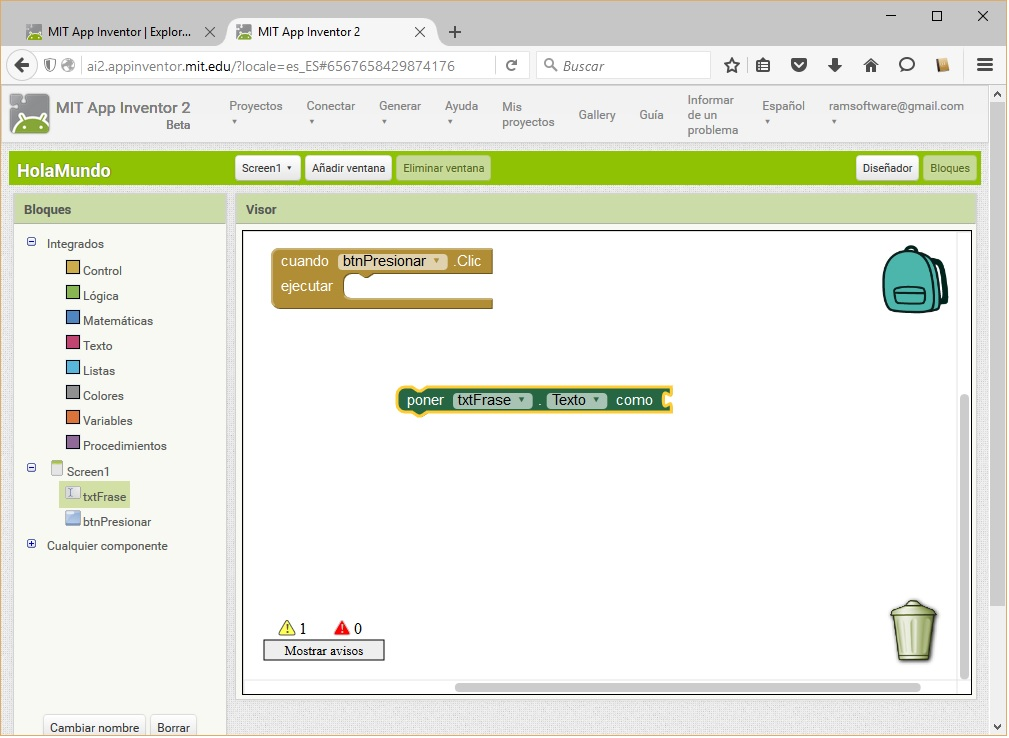Image resolution: width=1009 pixels, height=738 pixels.
Task: Open the Firefox hamburger menu
Action: (984, 66)
